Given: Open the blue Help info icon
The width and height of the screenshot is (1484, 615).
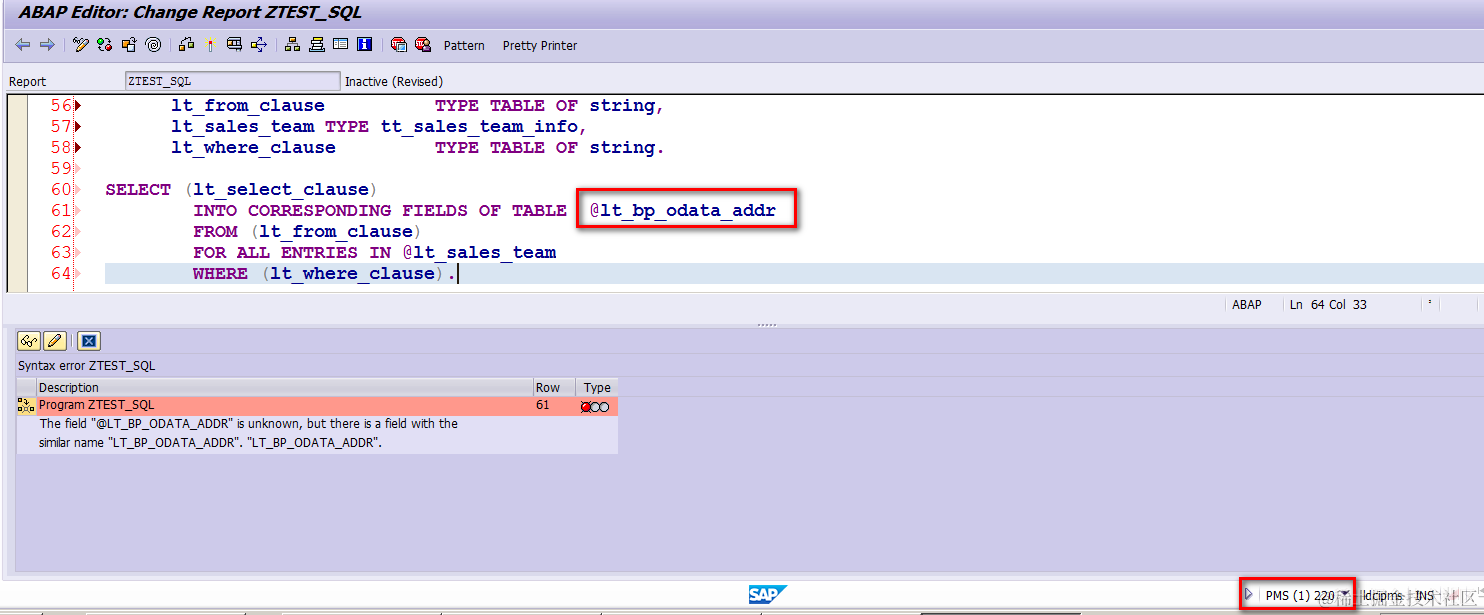Looking at the screenshot, I should pyautogui.click(x=365, y=45).
